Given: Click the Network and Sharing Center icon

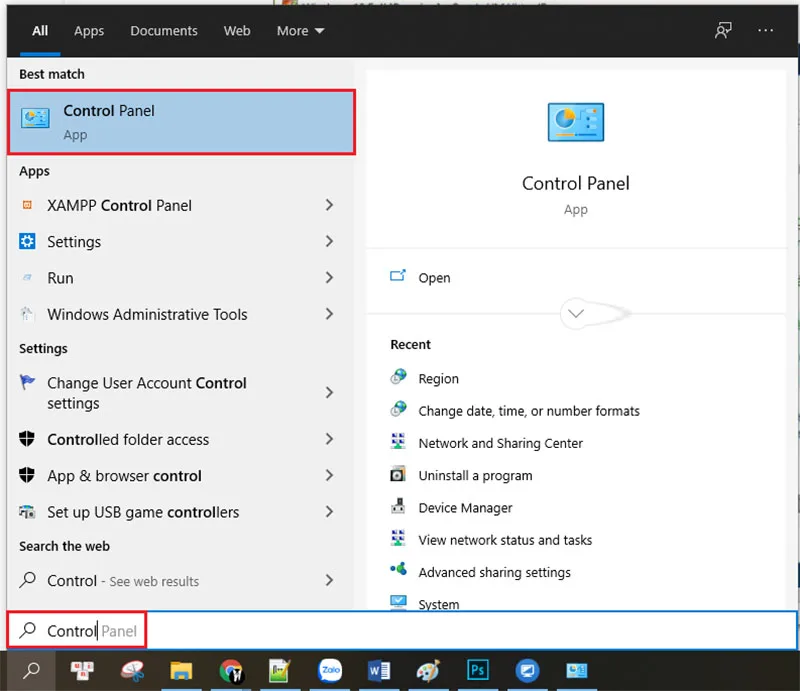Looking at the screenshot, I should (398, 441).
